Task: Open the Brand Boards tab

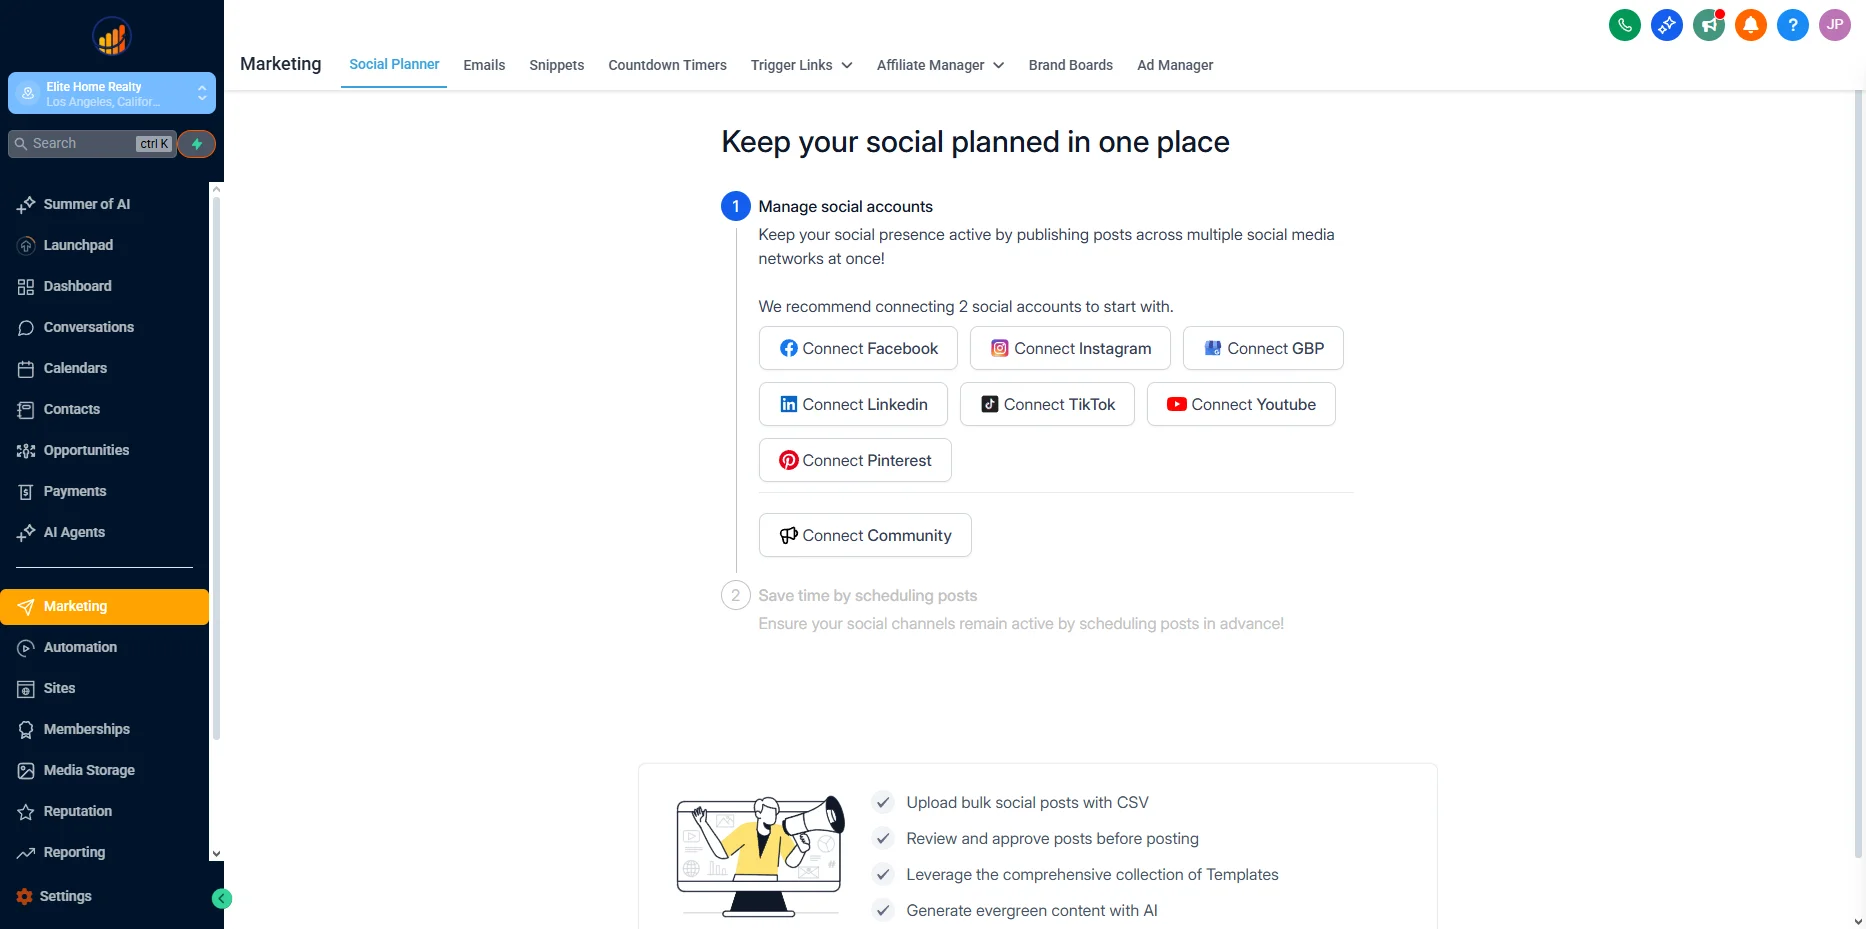Action: point(1070,65)
